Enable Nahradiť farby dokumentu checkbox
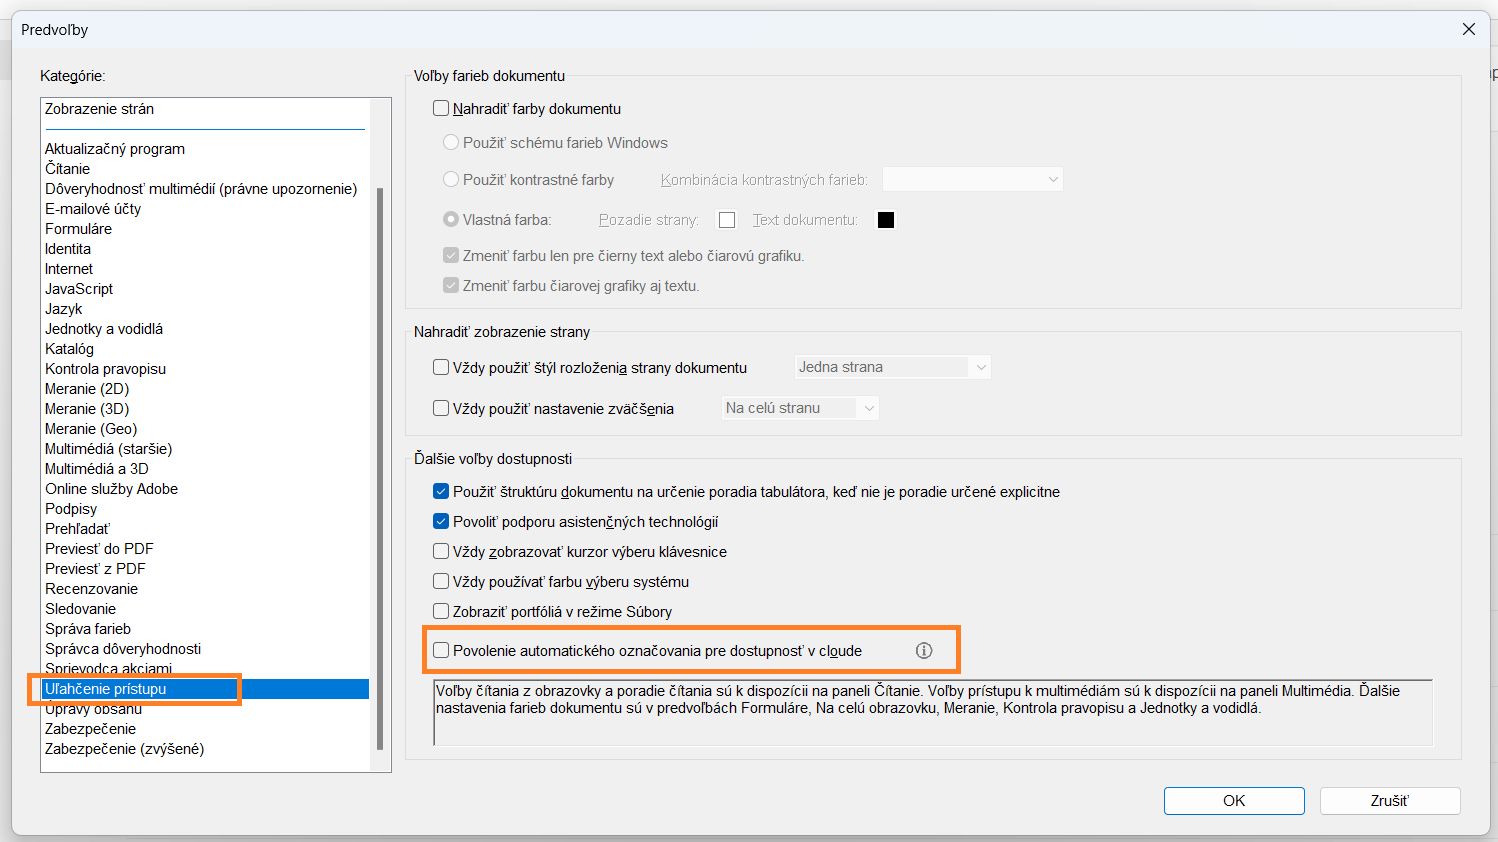The width and height of the screenshot is (1498, 842). tap(441, 108)
